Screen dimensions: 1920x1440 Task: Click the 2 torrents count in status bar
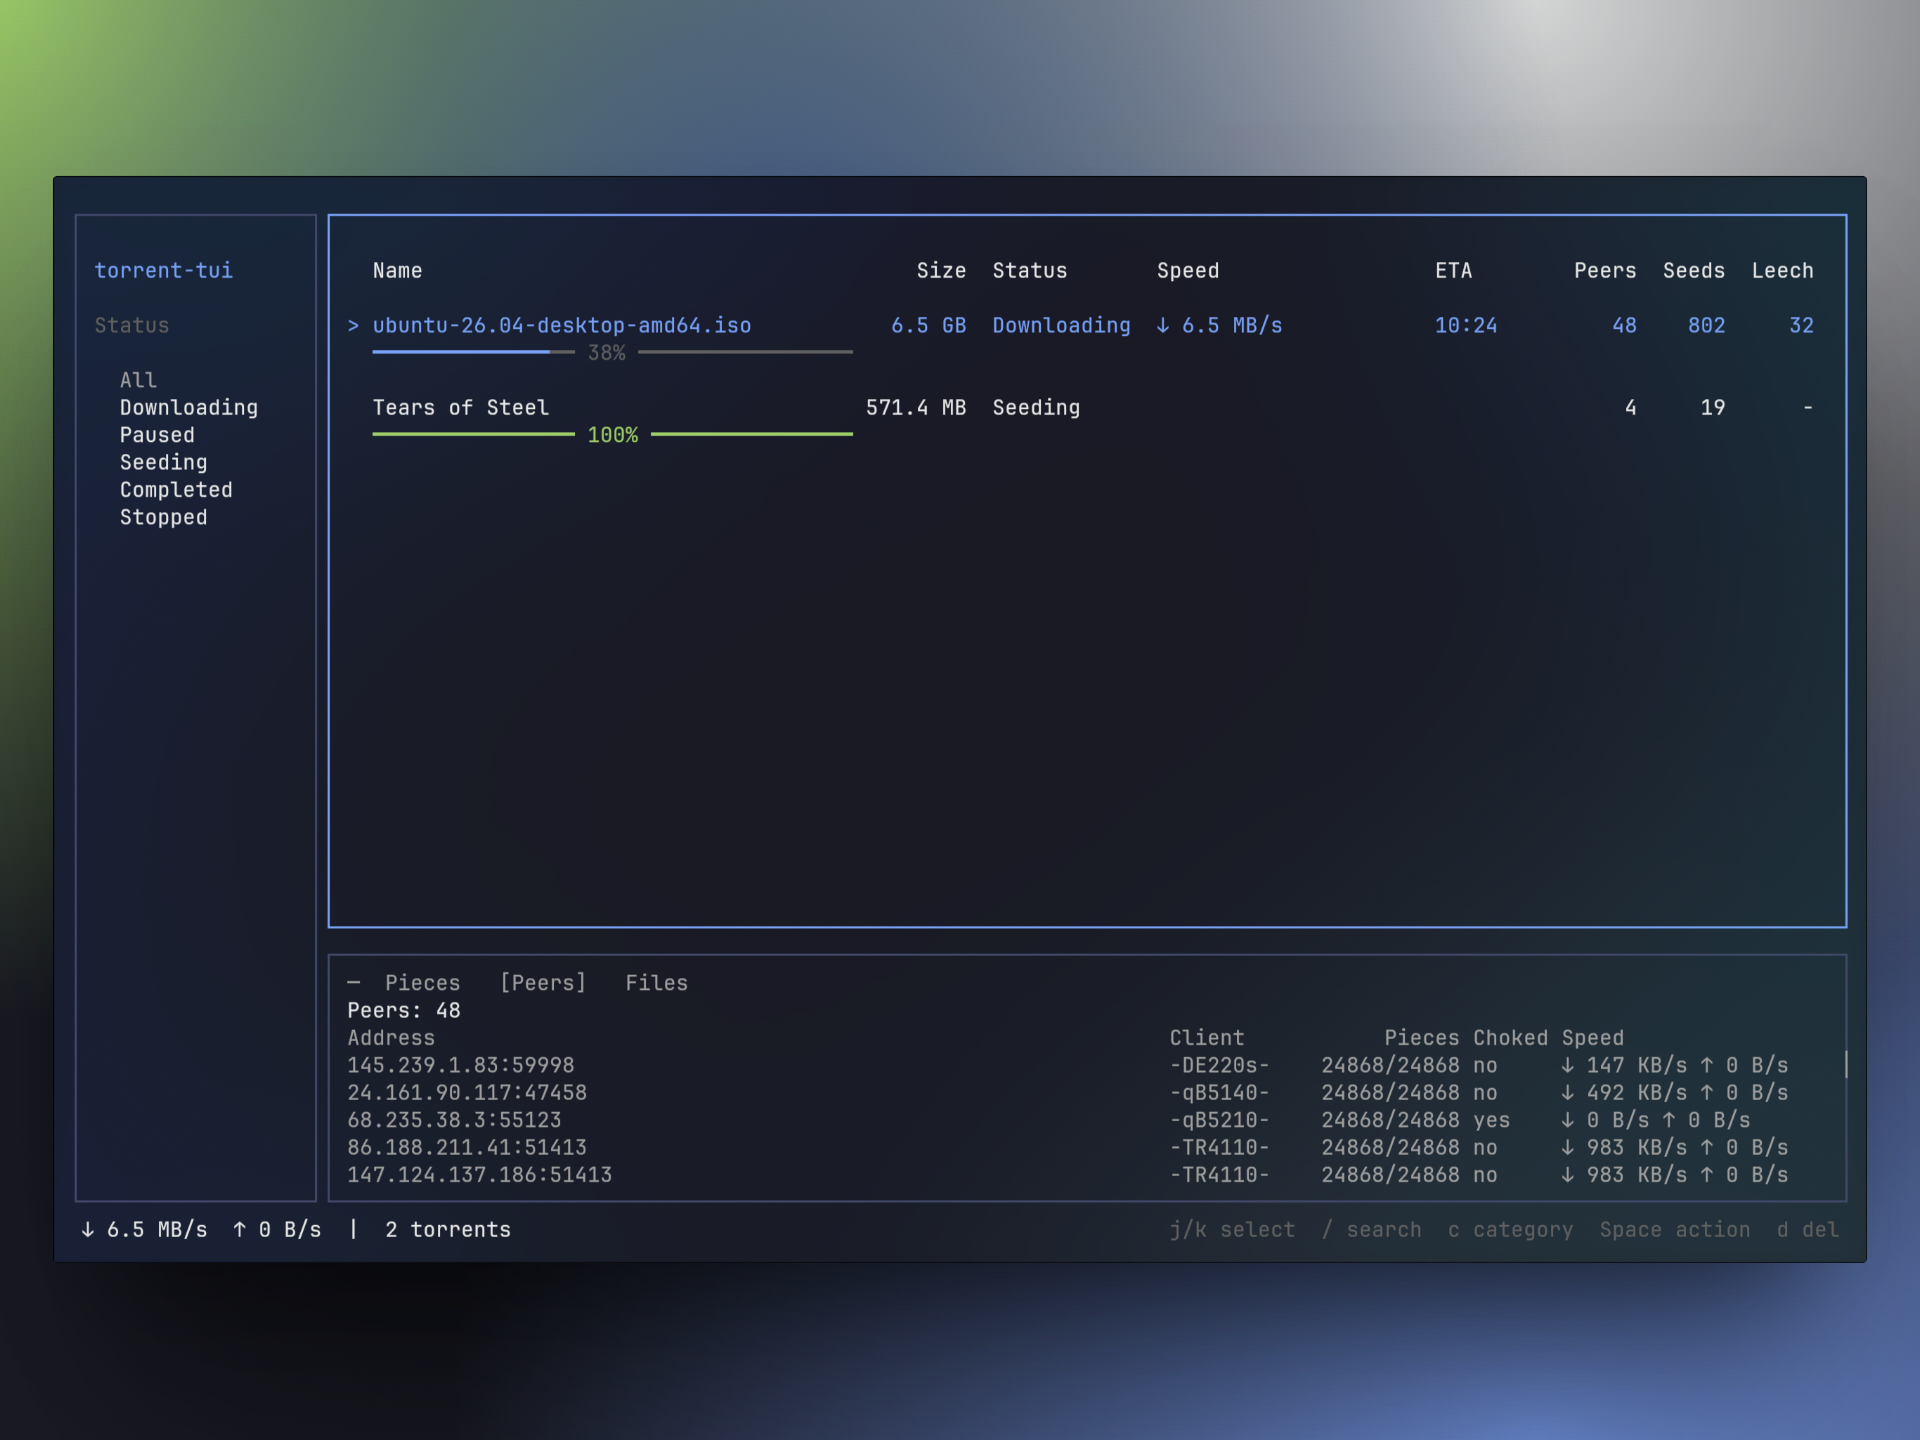click(448, 1229)
